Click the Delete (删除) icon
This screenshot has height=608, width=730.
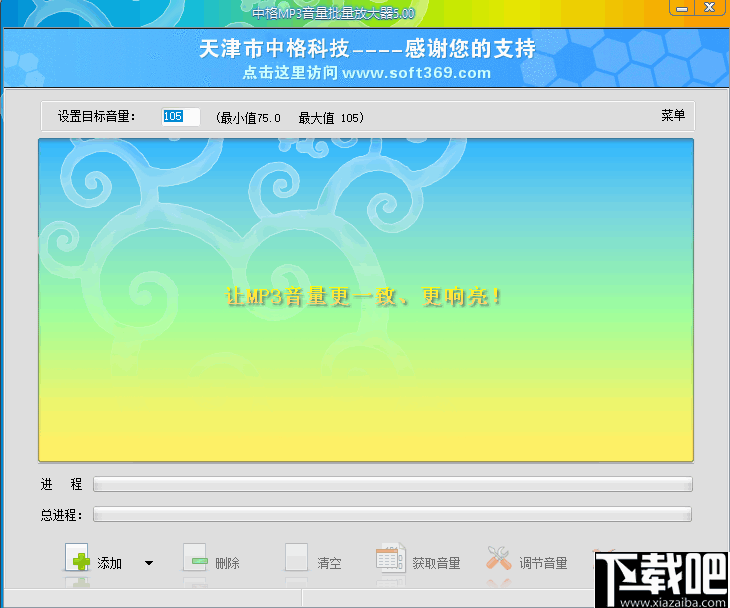coord(195,557)
